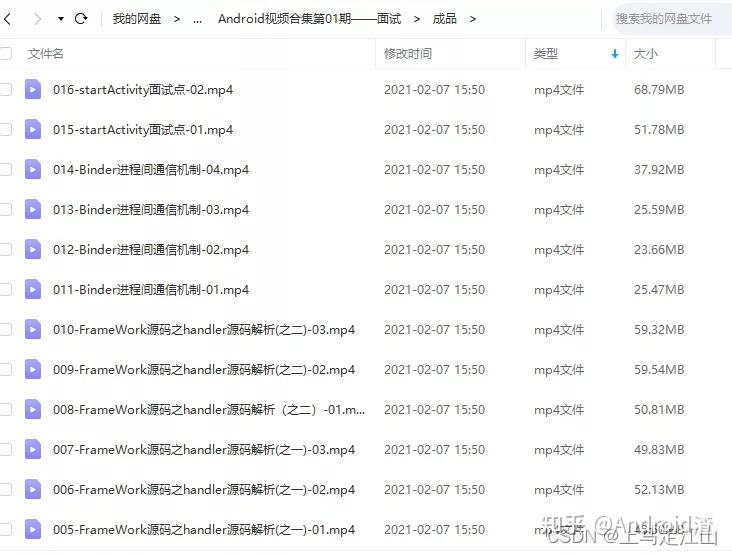Click the video icon for 014-Binder进程间通信机制-04.mp4
This screenshot has width=732, height=555.
tap(33, 169)
